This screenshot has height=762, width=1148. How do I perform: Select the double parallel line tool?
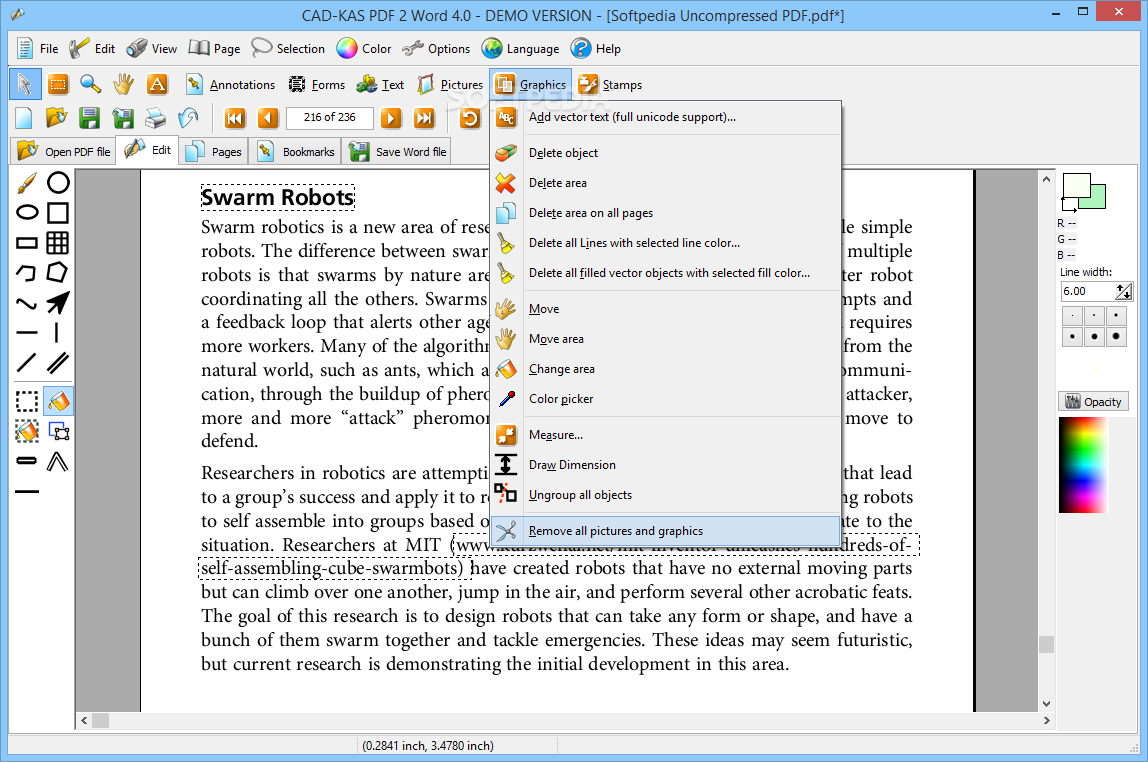58,362
